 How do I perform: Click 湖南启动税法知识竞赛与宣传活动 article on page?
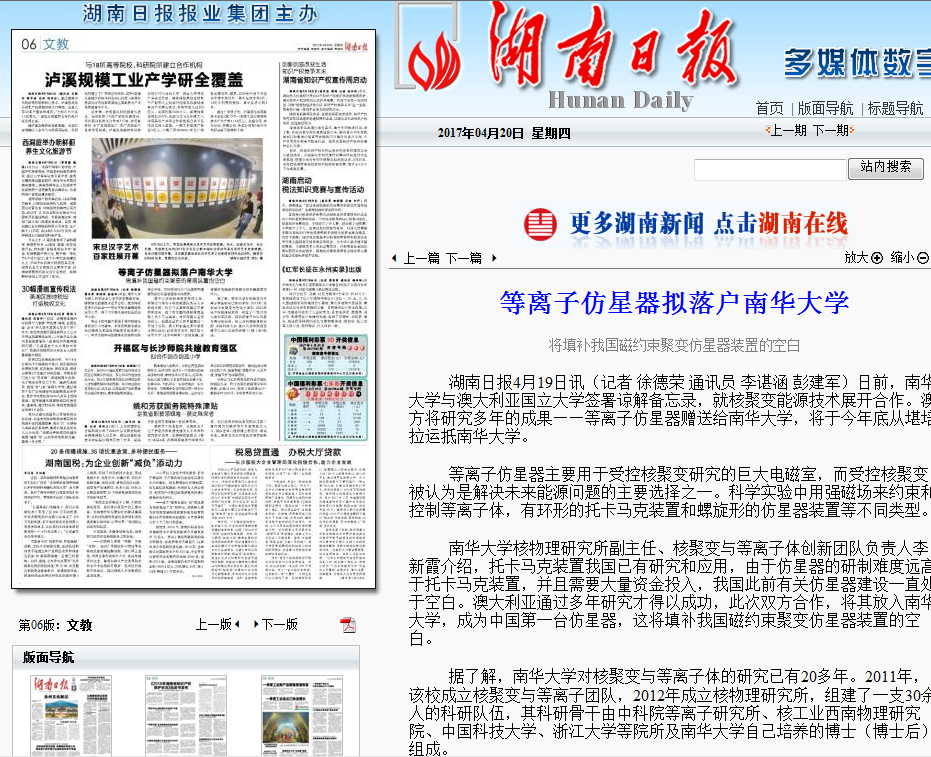coord(323,185)
